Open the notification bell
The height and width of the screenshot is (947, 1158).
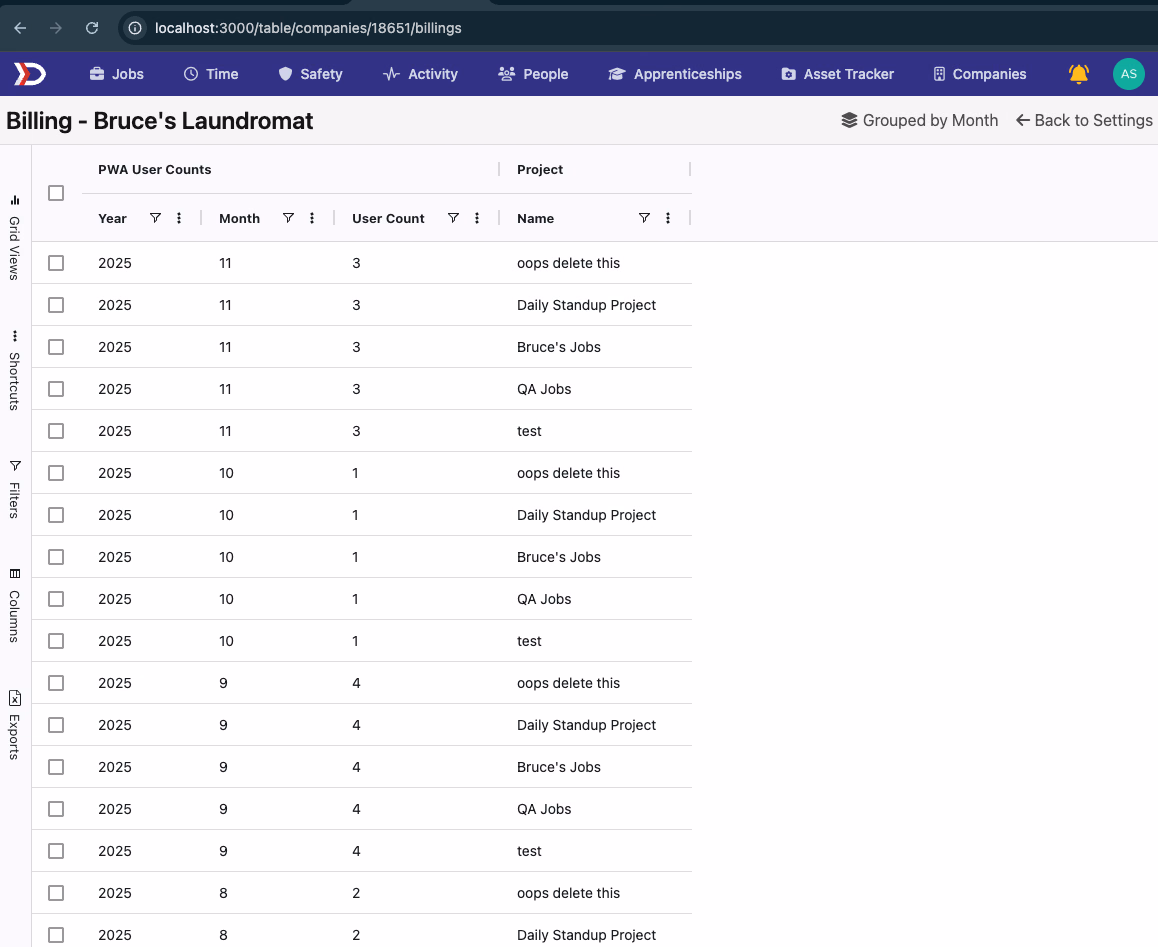(1079, 74)
